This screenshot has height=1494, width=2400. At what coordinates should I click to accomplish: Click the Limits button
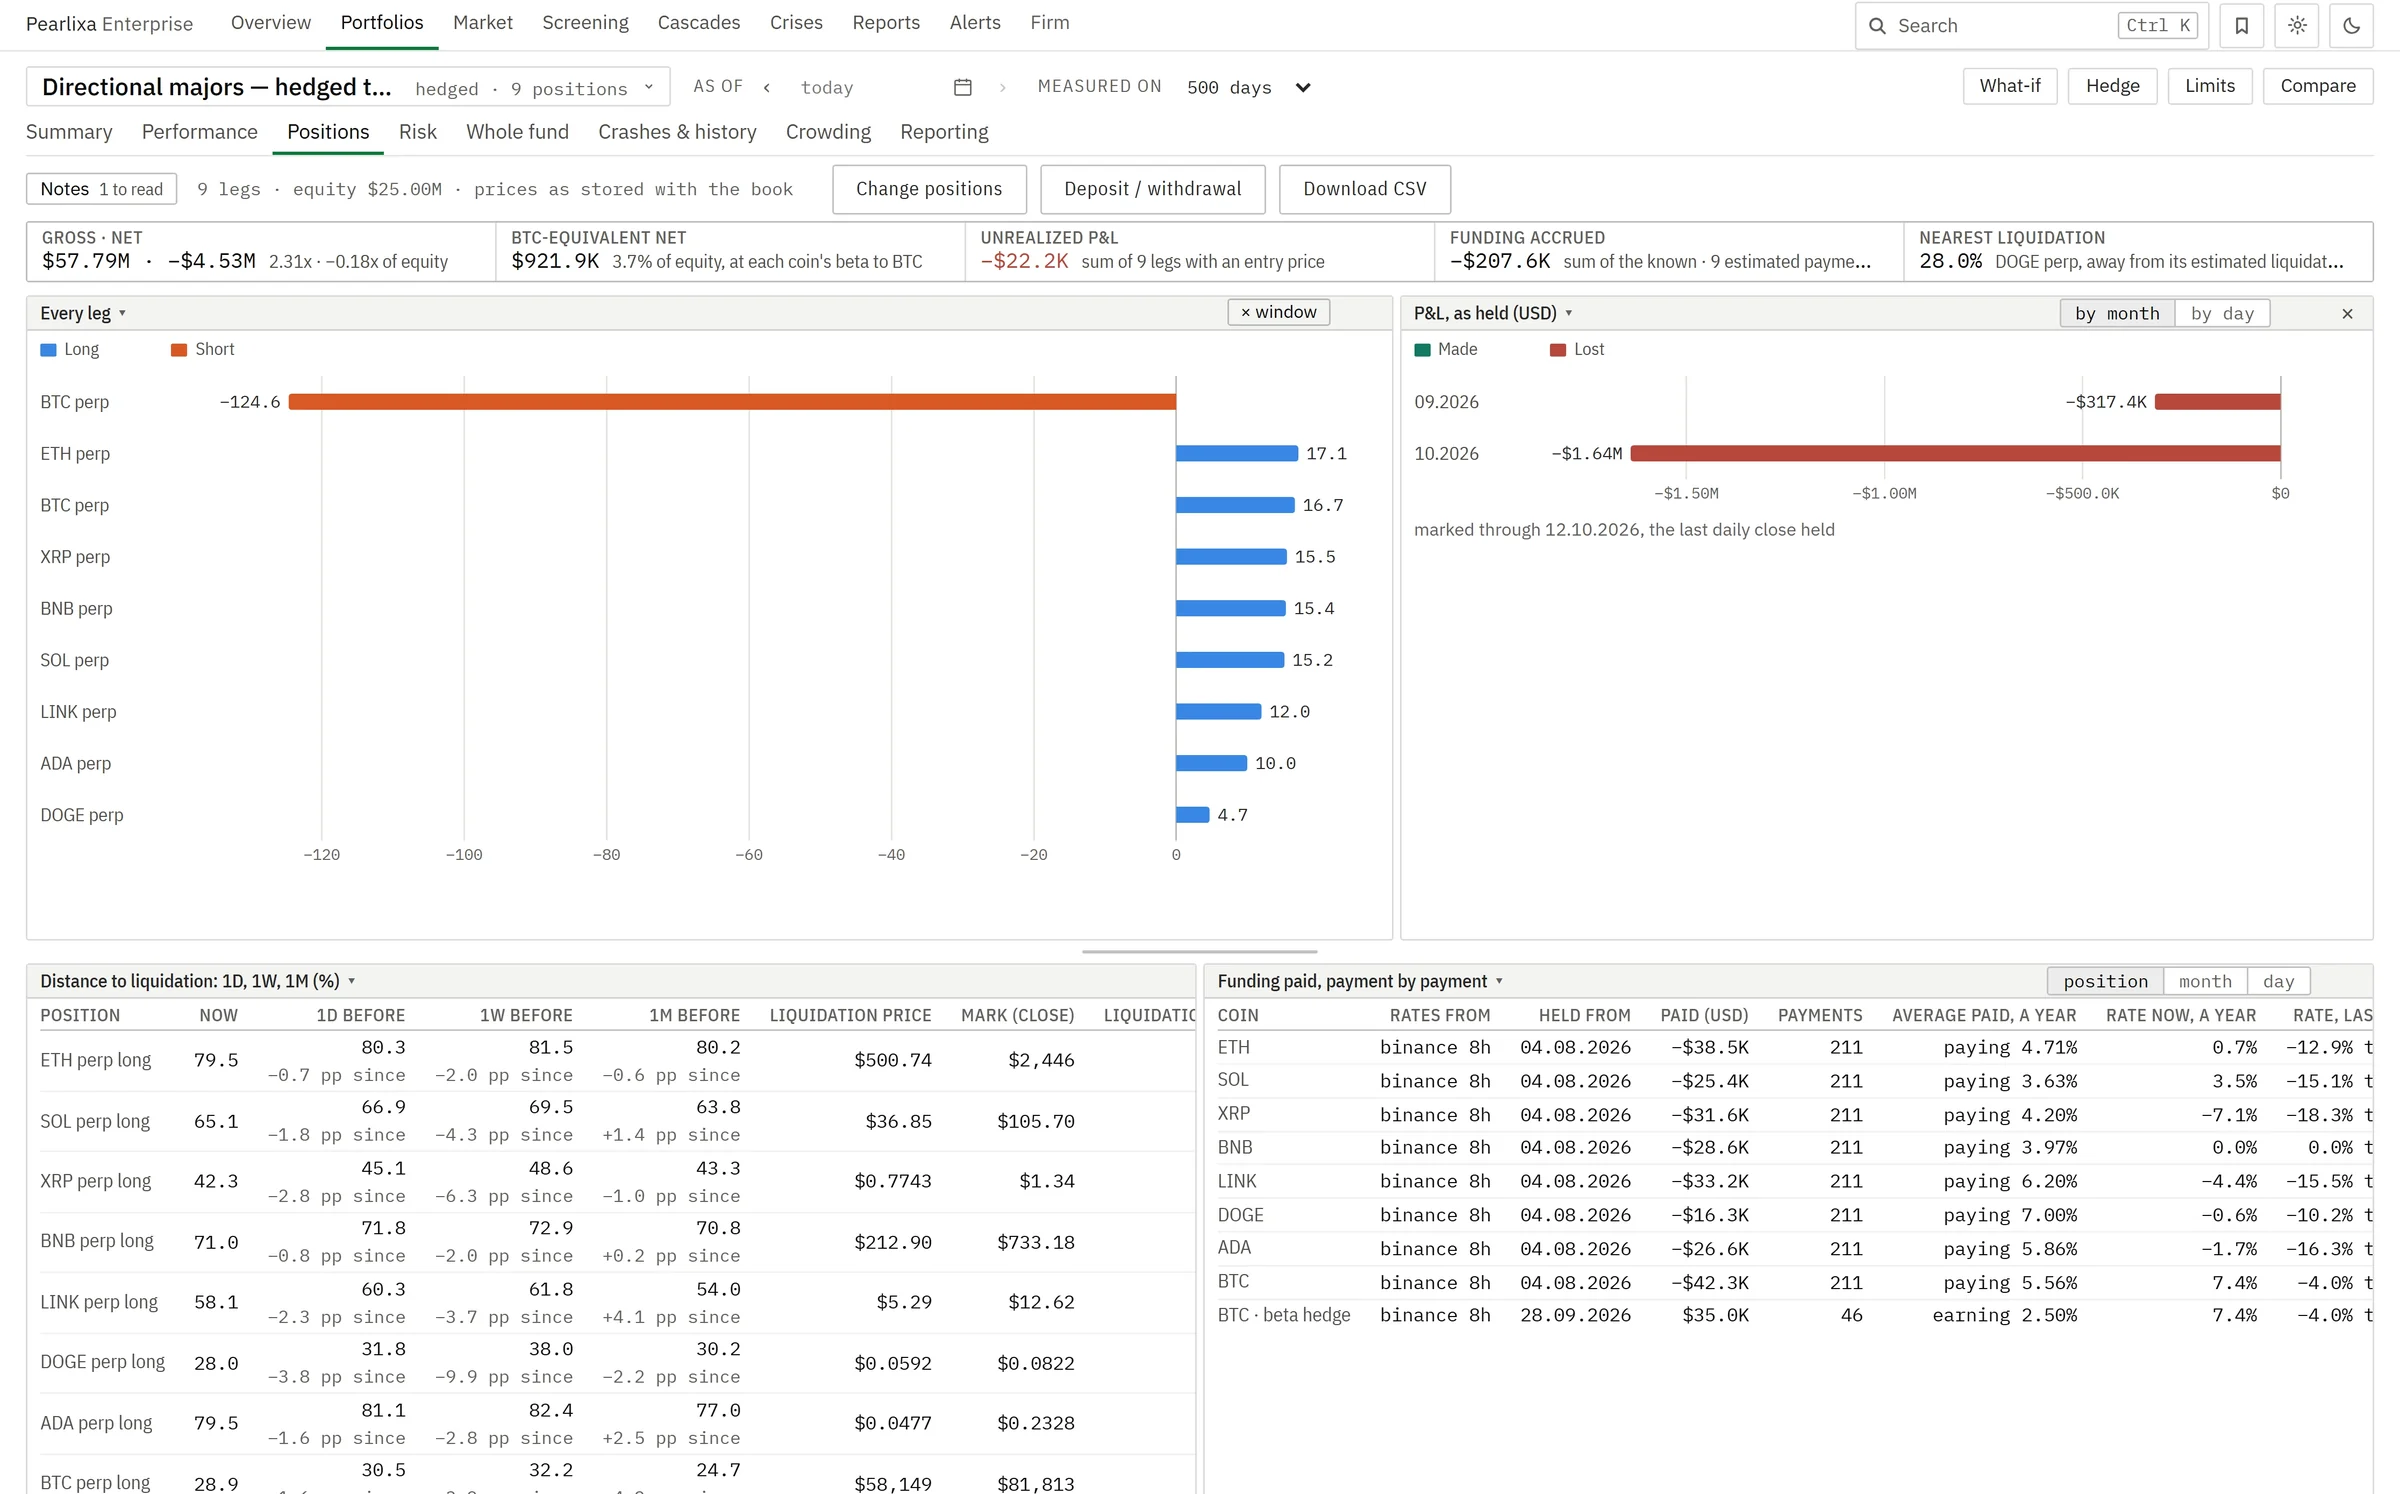point(2209,86)
